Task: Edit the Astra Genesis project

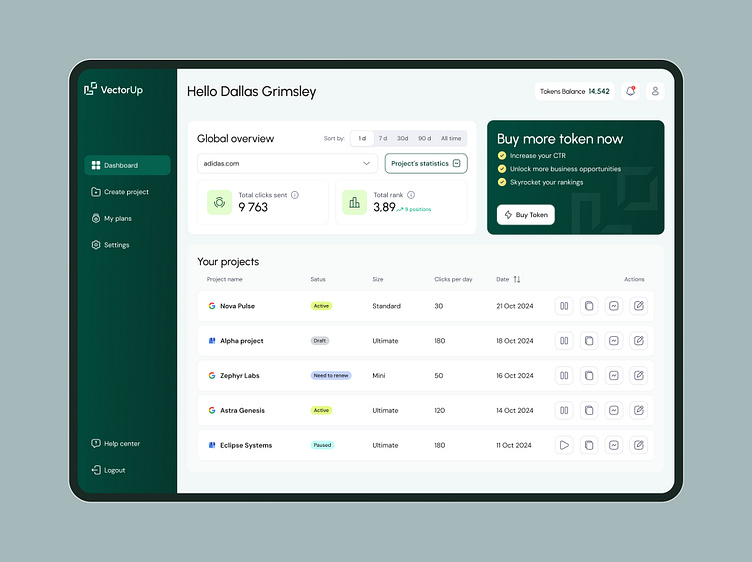Action: coord(639,410)
